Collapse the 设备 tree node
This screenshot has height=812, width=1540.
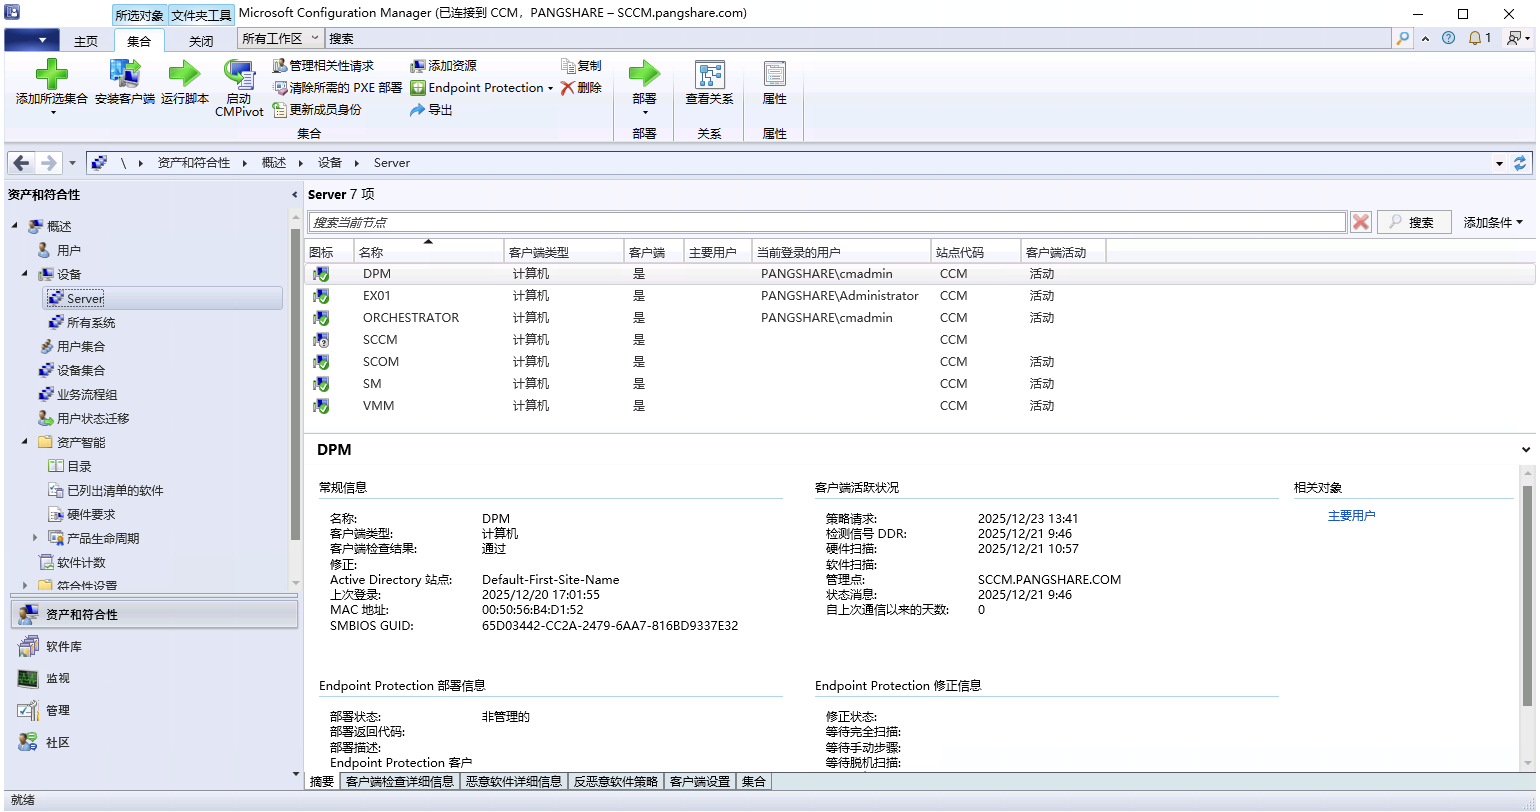point(25,274)
